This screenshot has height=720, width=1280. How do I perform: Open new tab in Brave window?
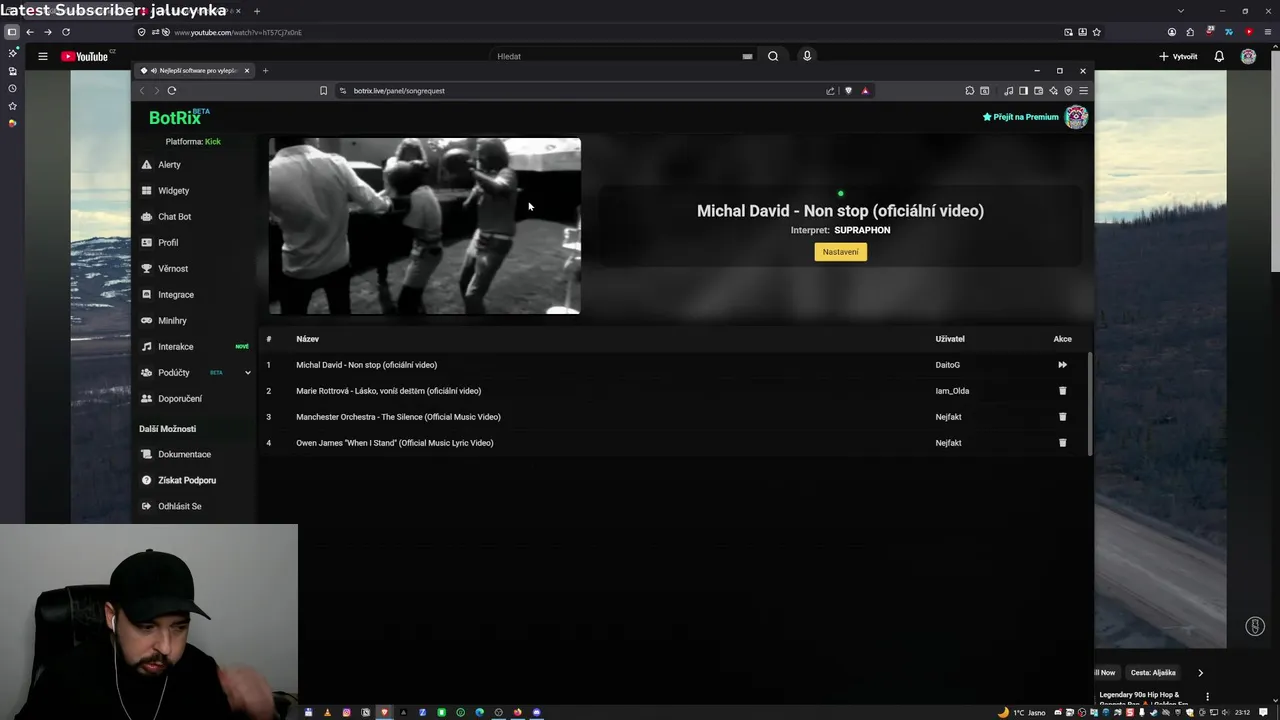pos(265,71)
